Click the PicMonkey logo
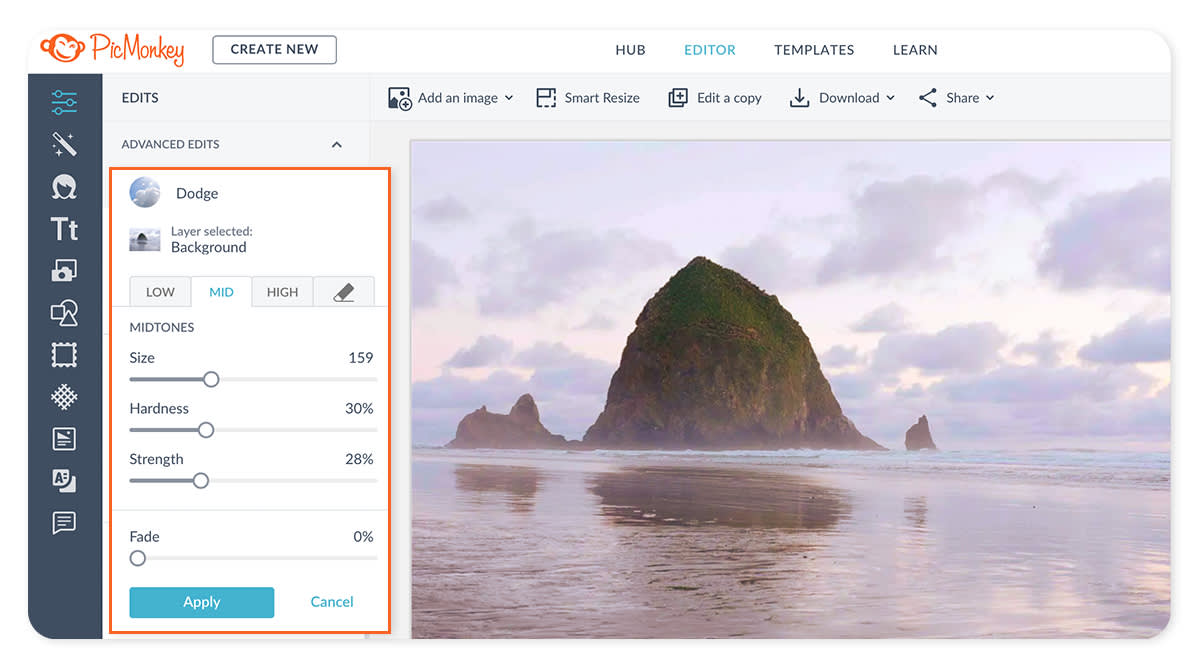Screen dimensions: 1200x669 112,48
